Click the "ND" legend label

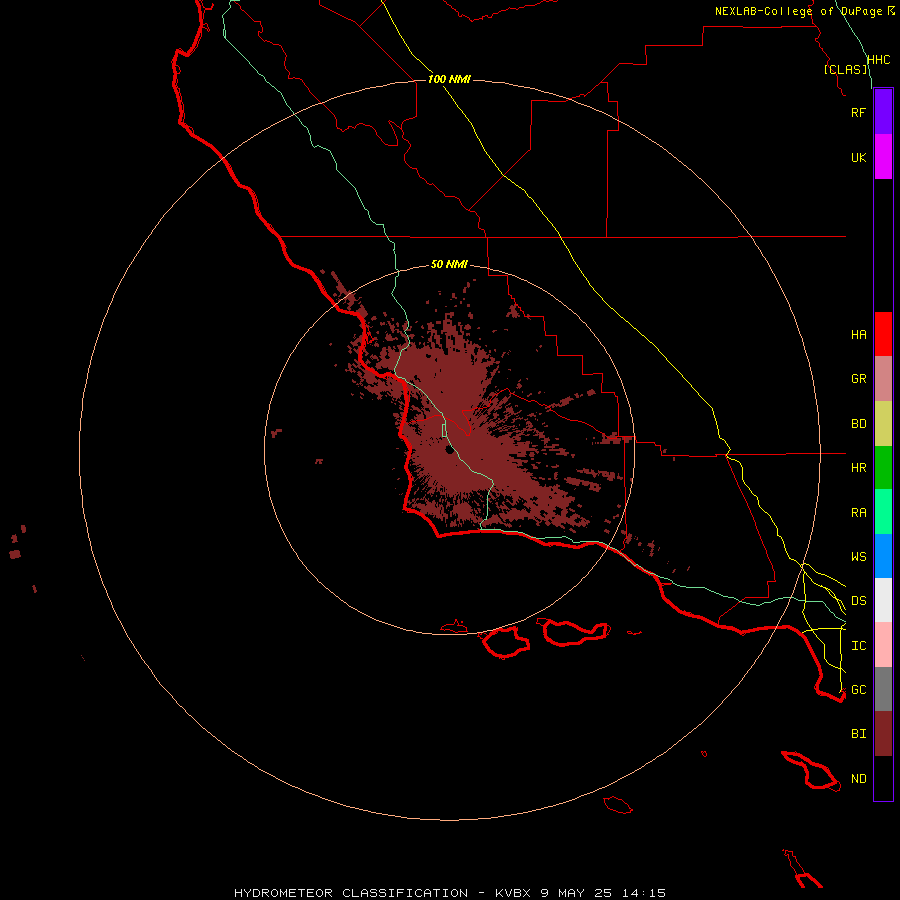(x=858, y=778)
